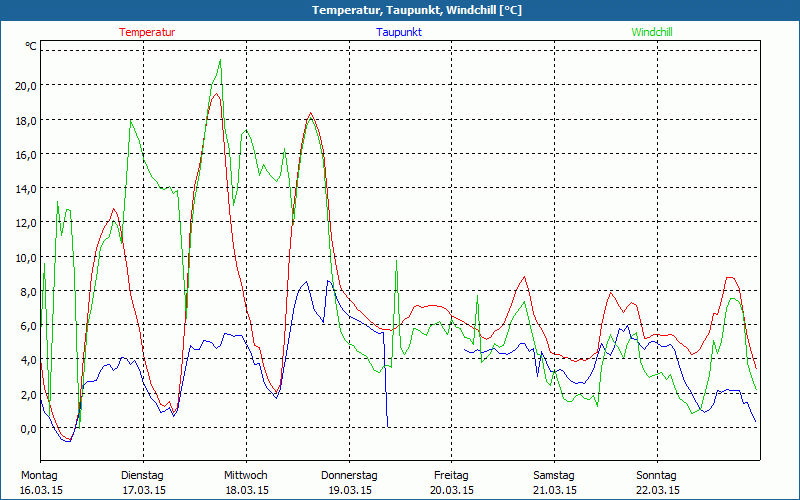Viewport: 800px width, 500px height.
Task: Click the Sonntag day label
Action: (x=656, y=475)
